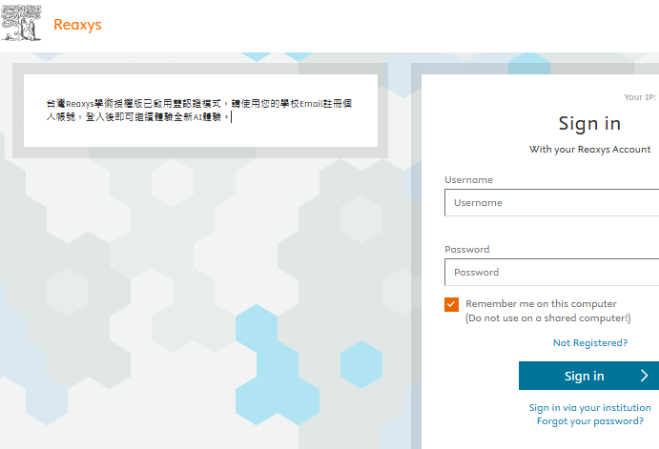
Task: Click 'With your Reaxys Account' text
Action: (x=590, y=150)
